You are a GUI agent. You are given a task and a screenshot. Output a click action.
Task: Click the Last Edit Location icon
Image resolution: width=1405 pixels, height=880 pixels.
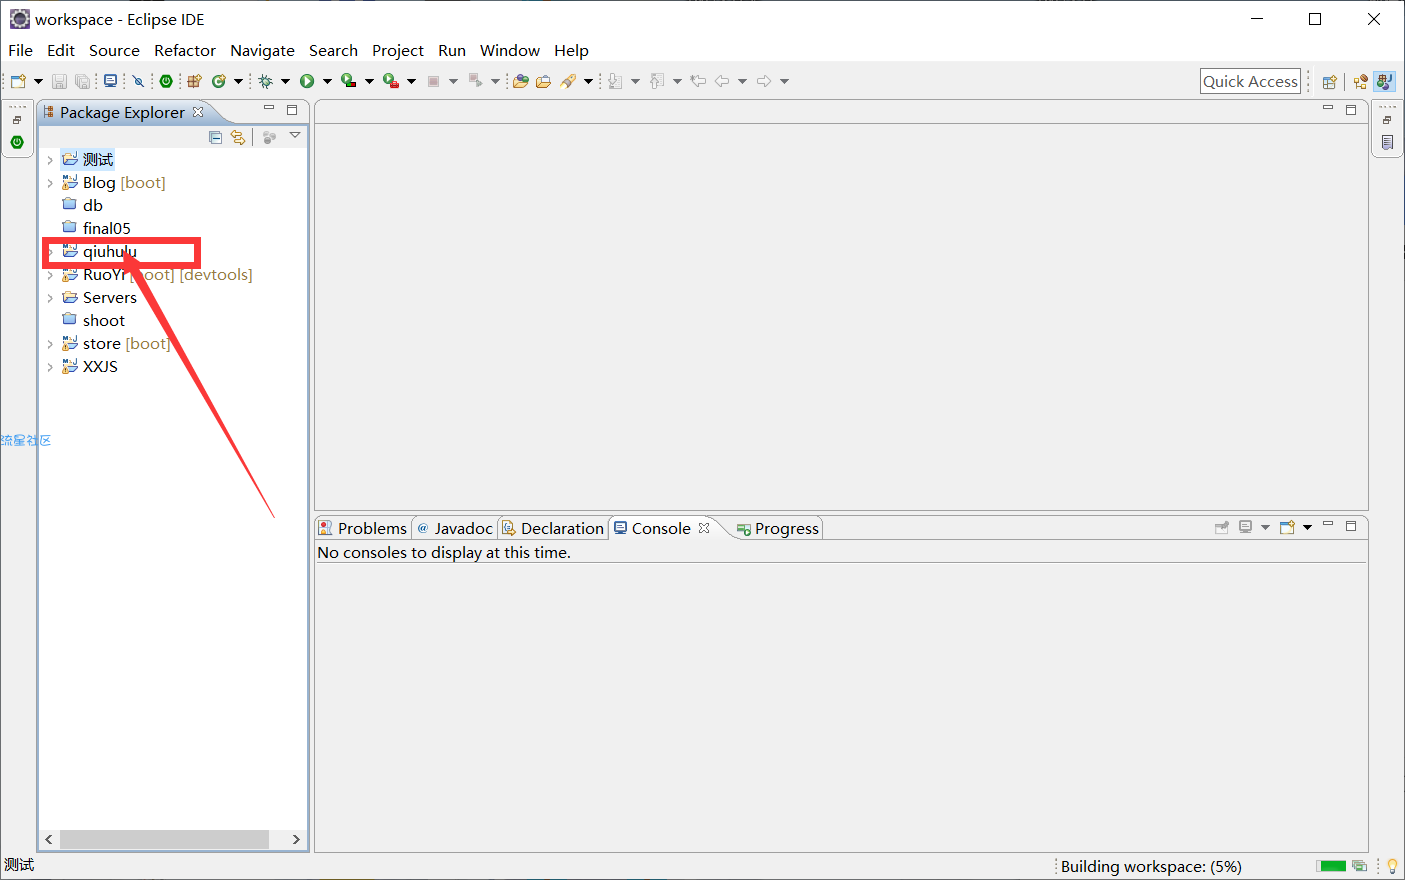click(698, 81)
